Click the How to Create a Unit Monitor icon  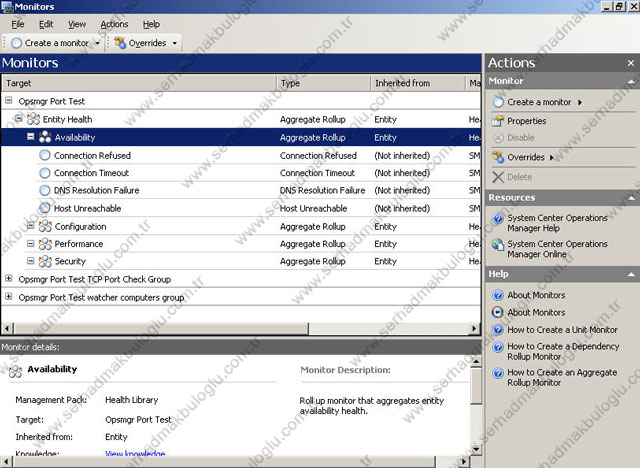(498, 330)
